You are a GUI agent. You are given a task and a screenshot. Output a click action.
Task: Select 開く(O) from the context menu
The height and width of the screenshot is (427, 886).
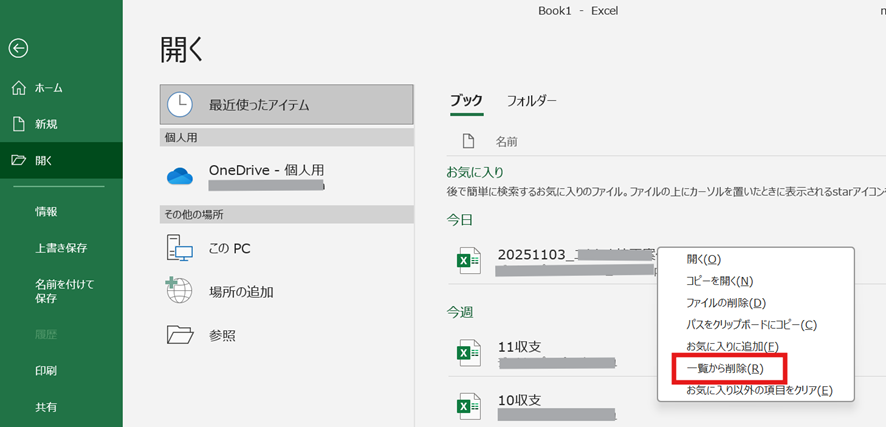tap(703, 259)
